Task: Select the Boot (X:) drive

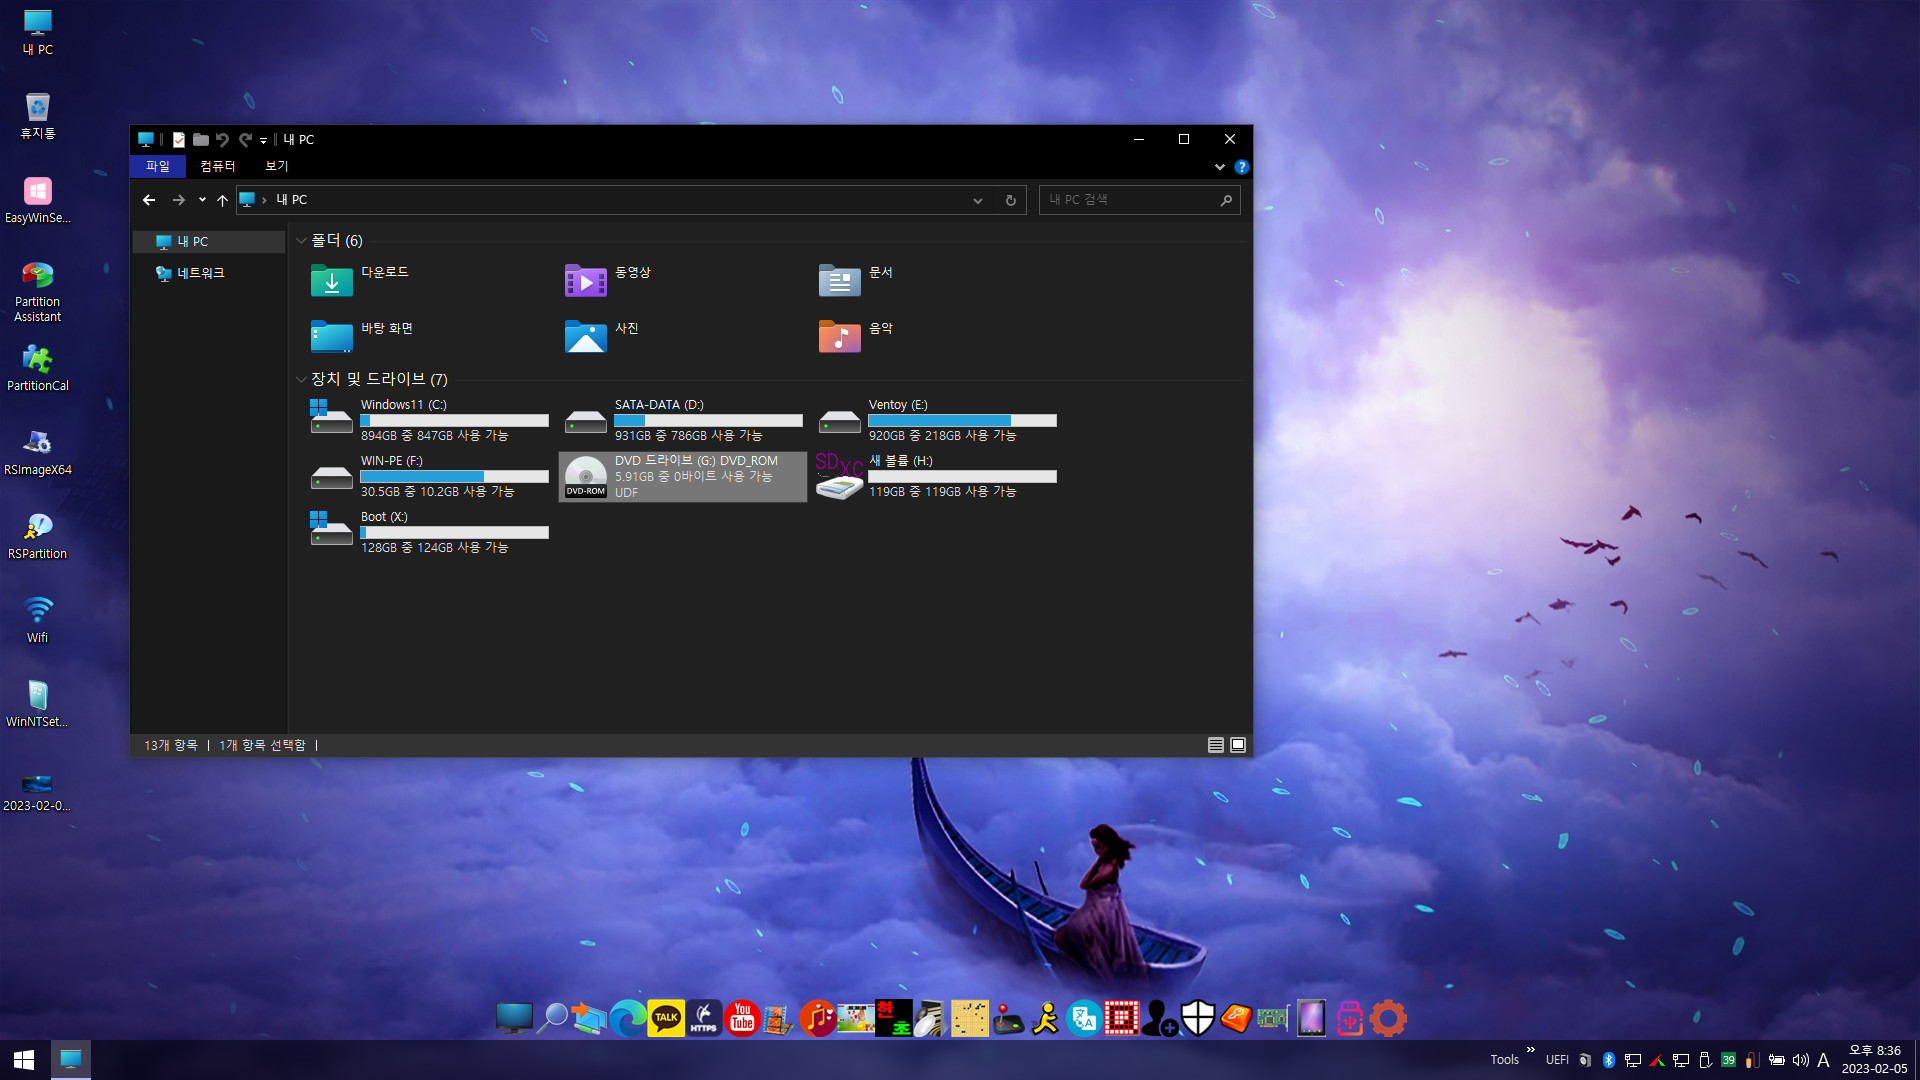Action: (x=429, y=532)
